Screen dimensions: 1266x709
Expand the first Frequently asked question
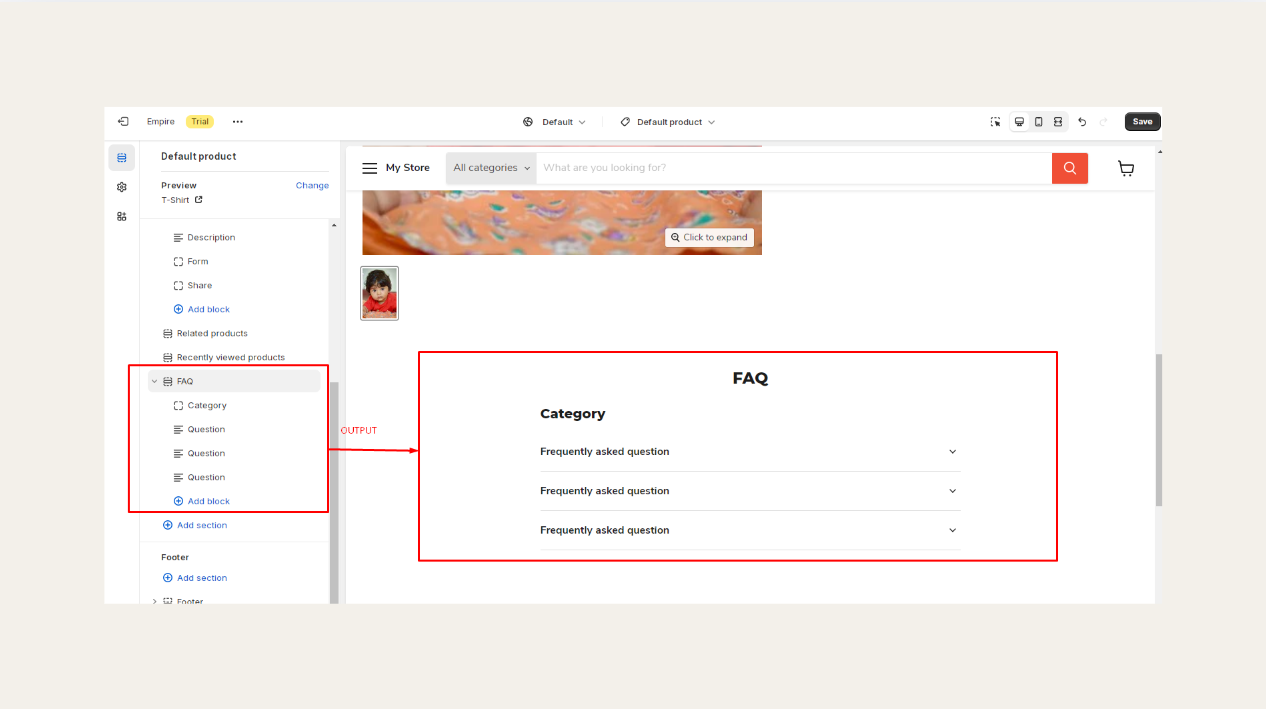tap(750, 452)
